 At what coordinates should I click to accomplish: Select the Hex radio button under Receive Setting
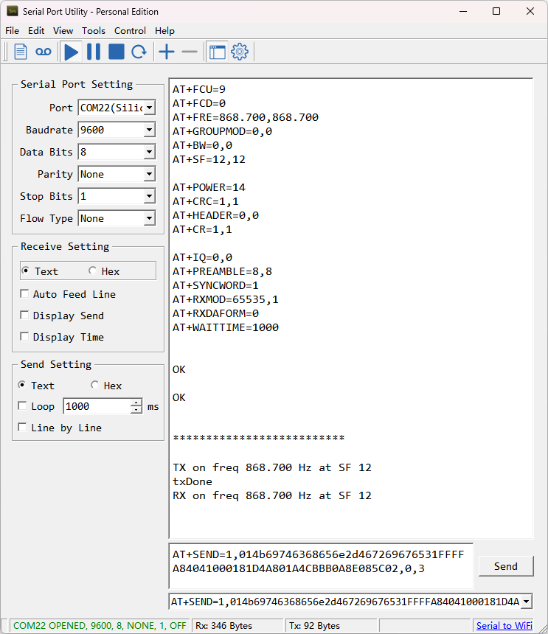(93, 271)
